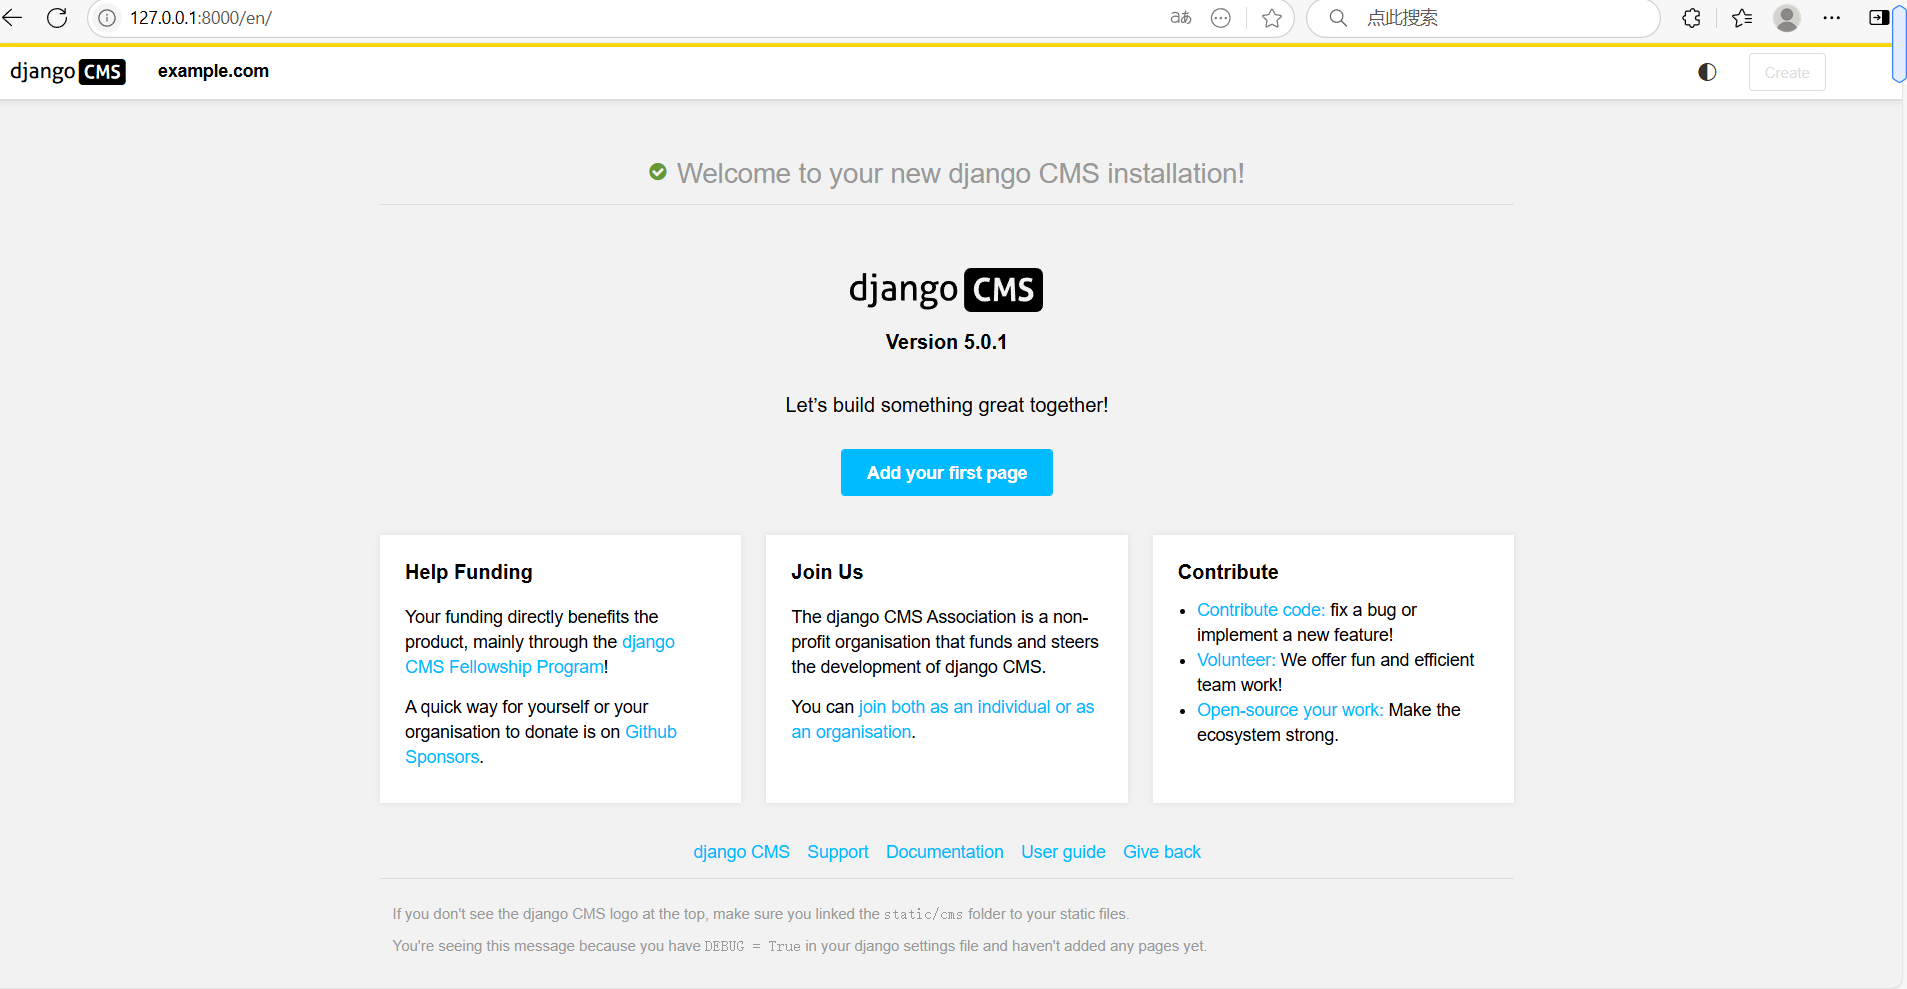Click "Let's build something great together!" text
The height and width of the screenshot is (989, 1907).
click(x=947, y=405)
